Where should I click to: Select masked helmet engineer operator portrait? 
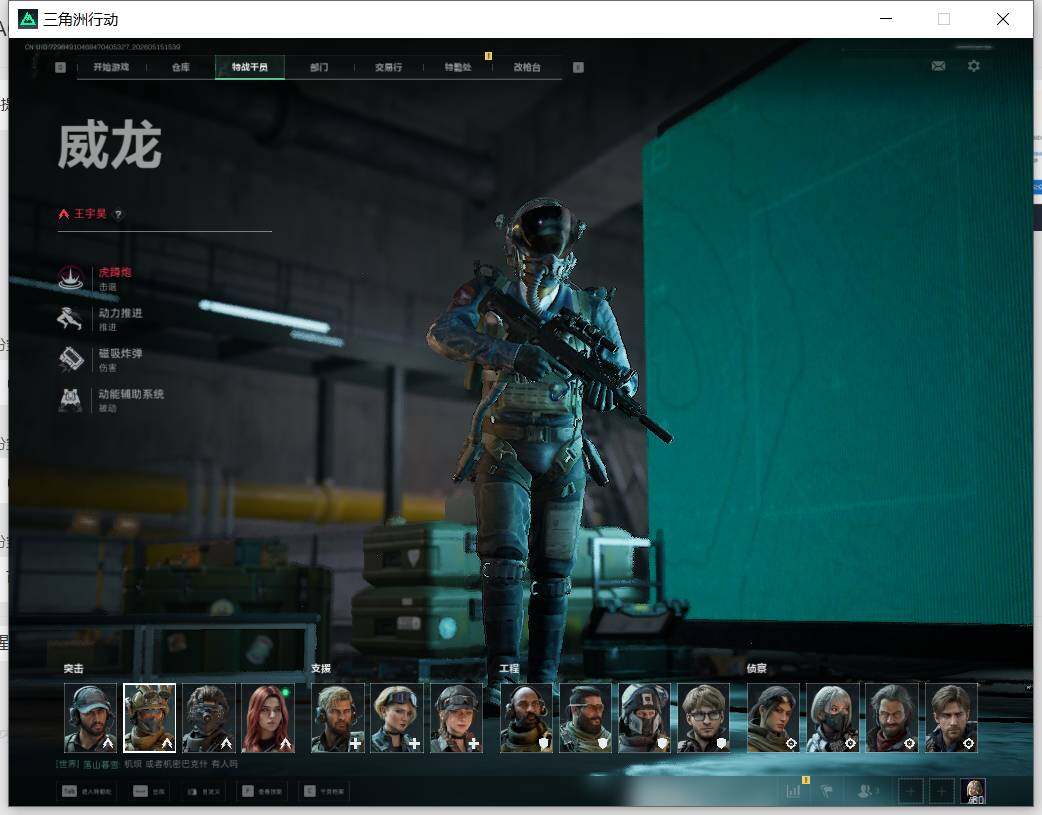[645, 718]
